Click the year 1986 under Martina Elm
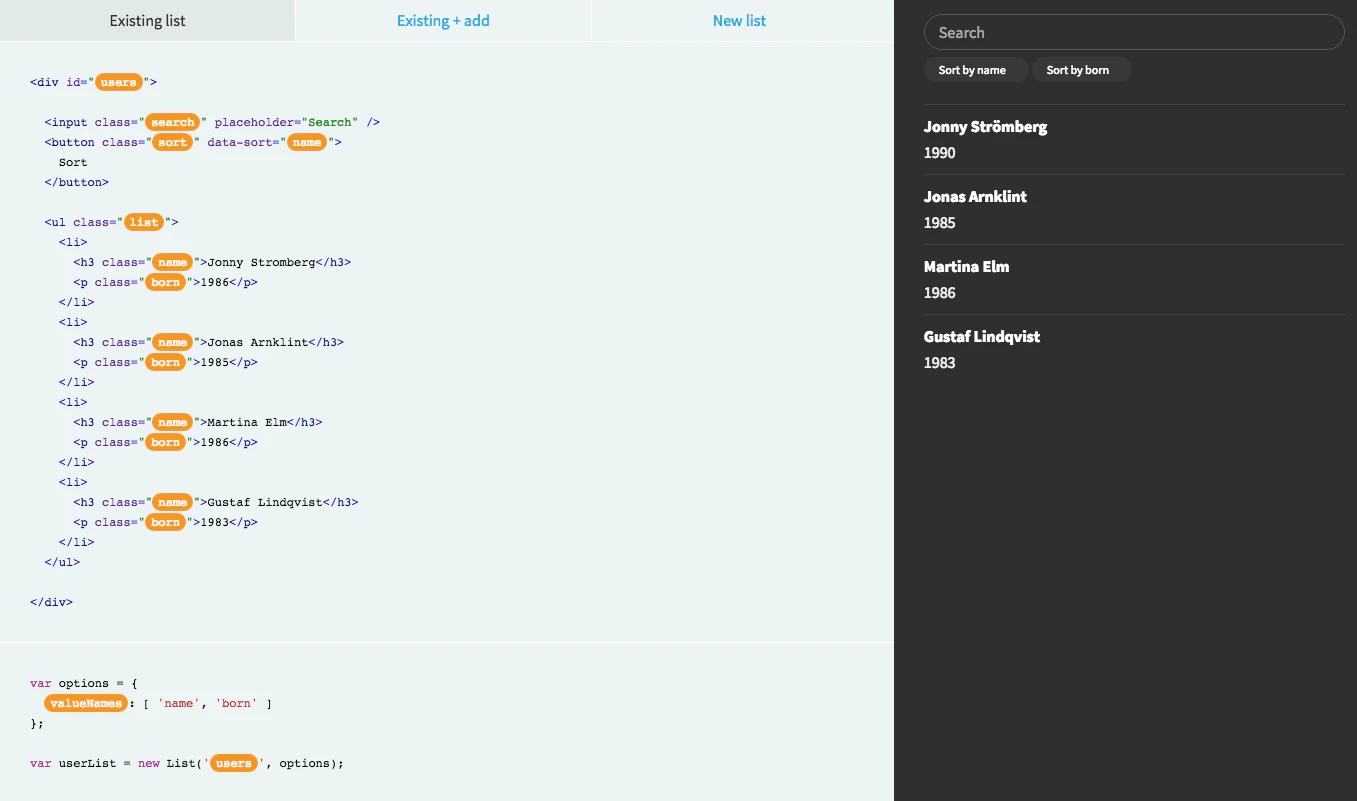Screen dimensions: 1357x801 [x=939, y=293]
